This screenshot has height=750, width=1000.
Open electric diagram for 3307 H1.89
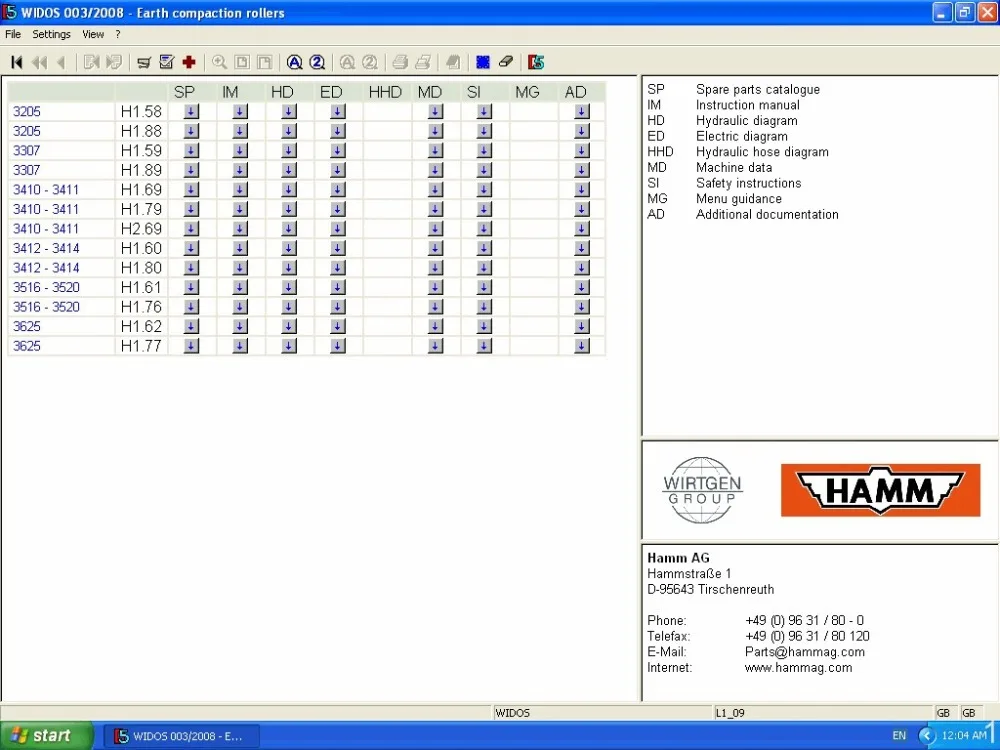(338, 170)
